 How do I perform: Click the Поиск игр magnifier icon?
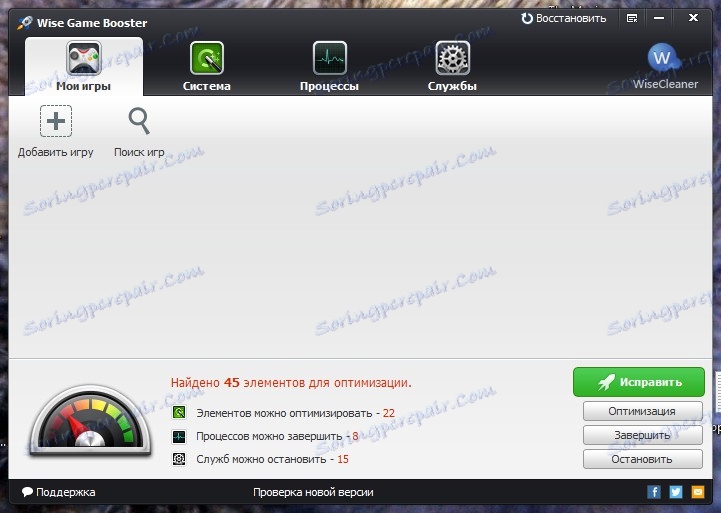(x=139, y=121)
